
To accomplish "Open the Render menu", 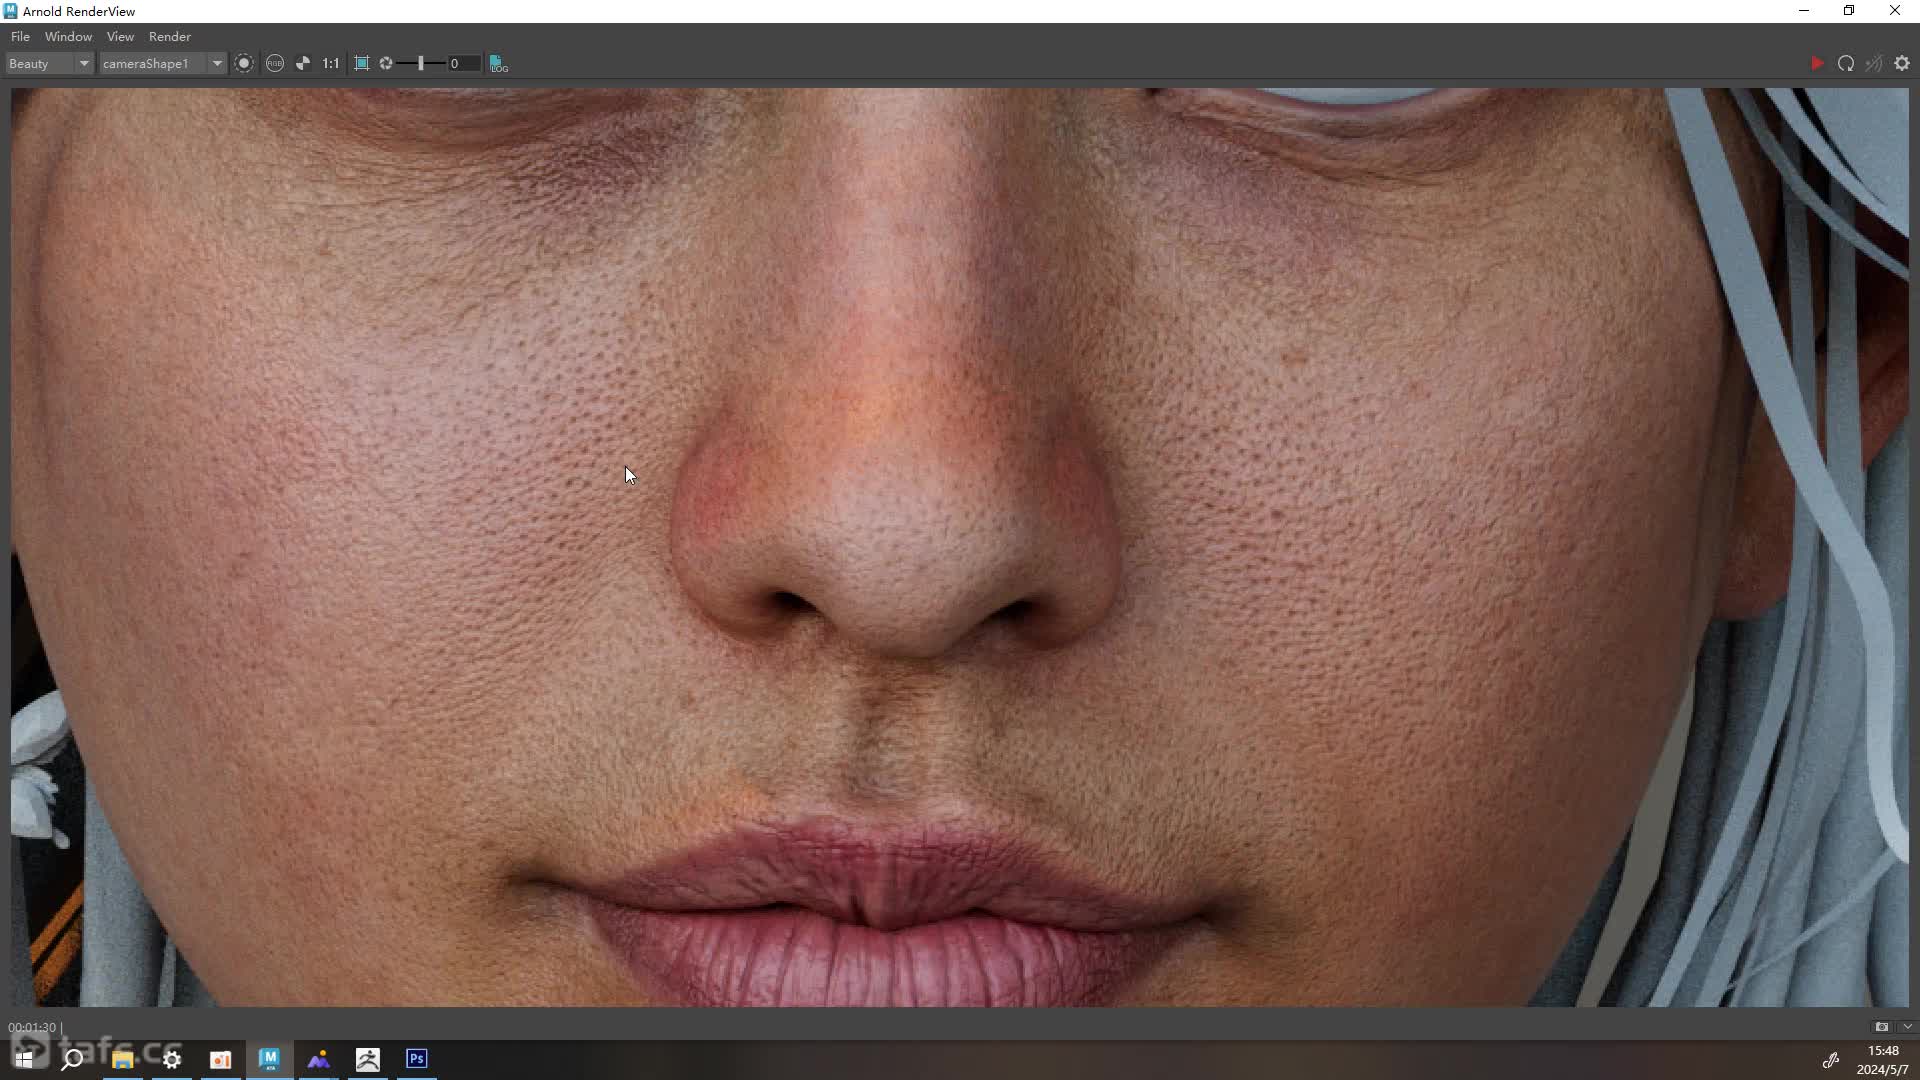I will 170,36.
